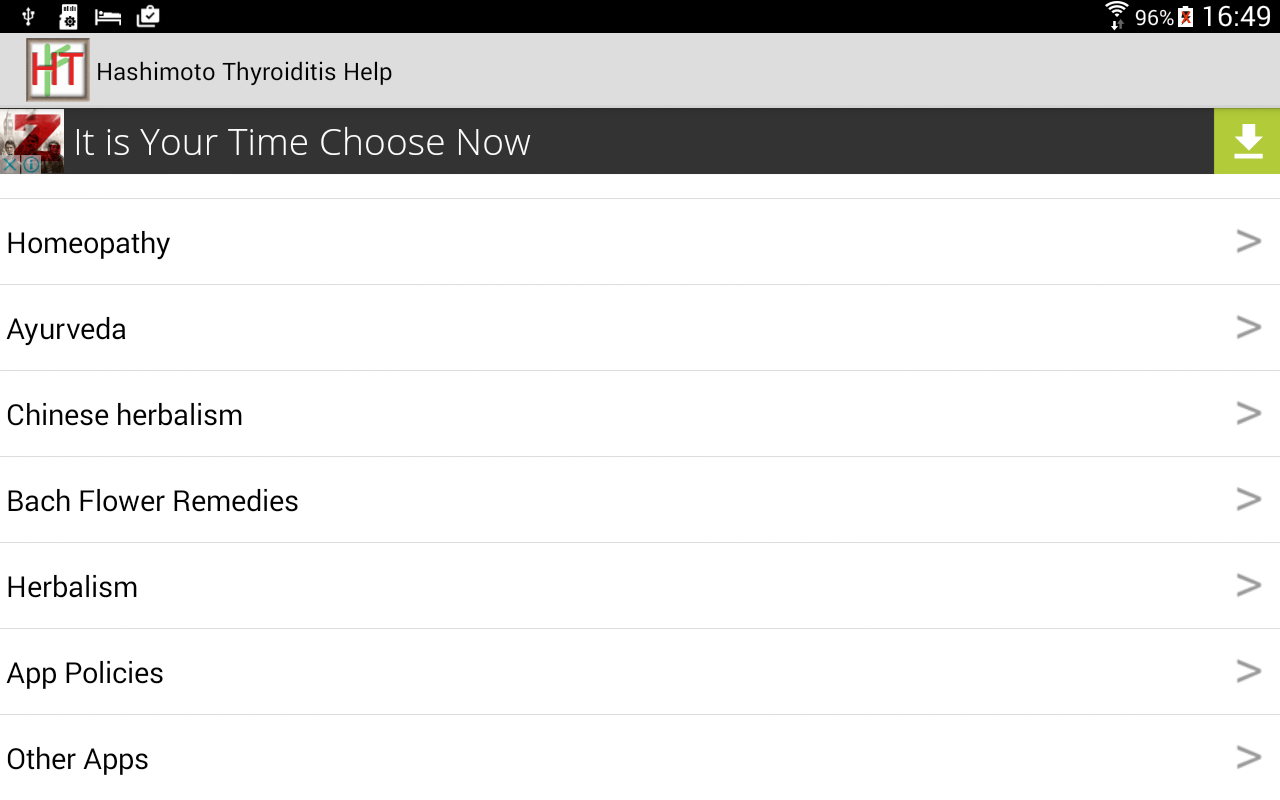Viewport: 1280px width, 800px height.
Task: View the Other Apps entry
Action: click(77, 759)
